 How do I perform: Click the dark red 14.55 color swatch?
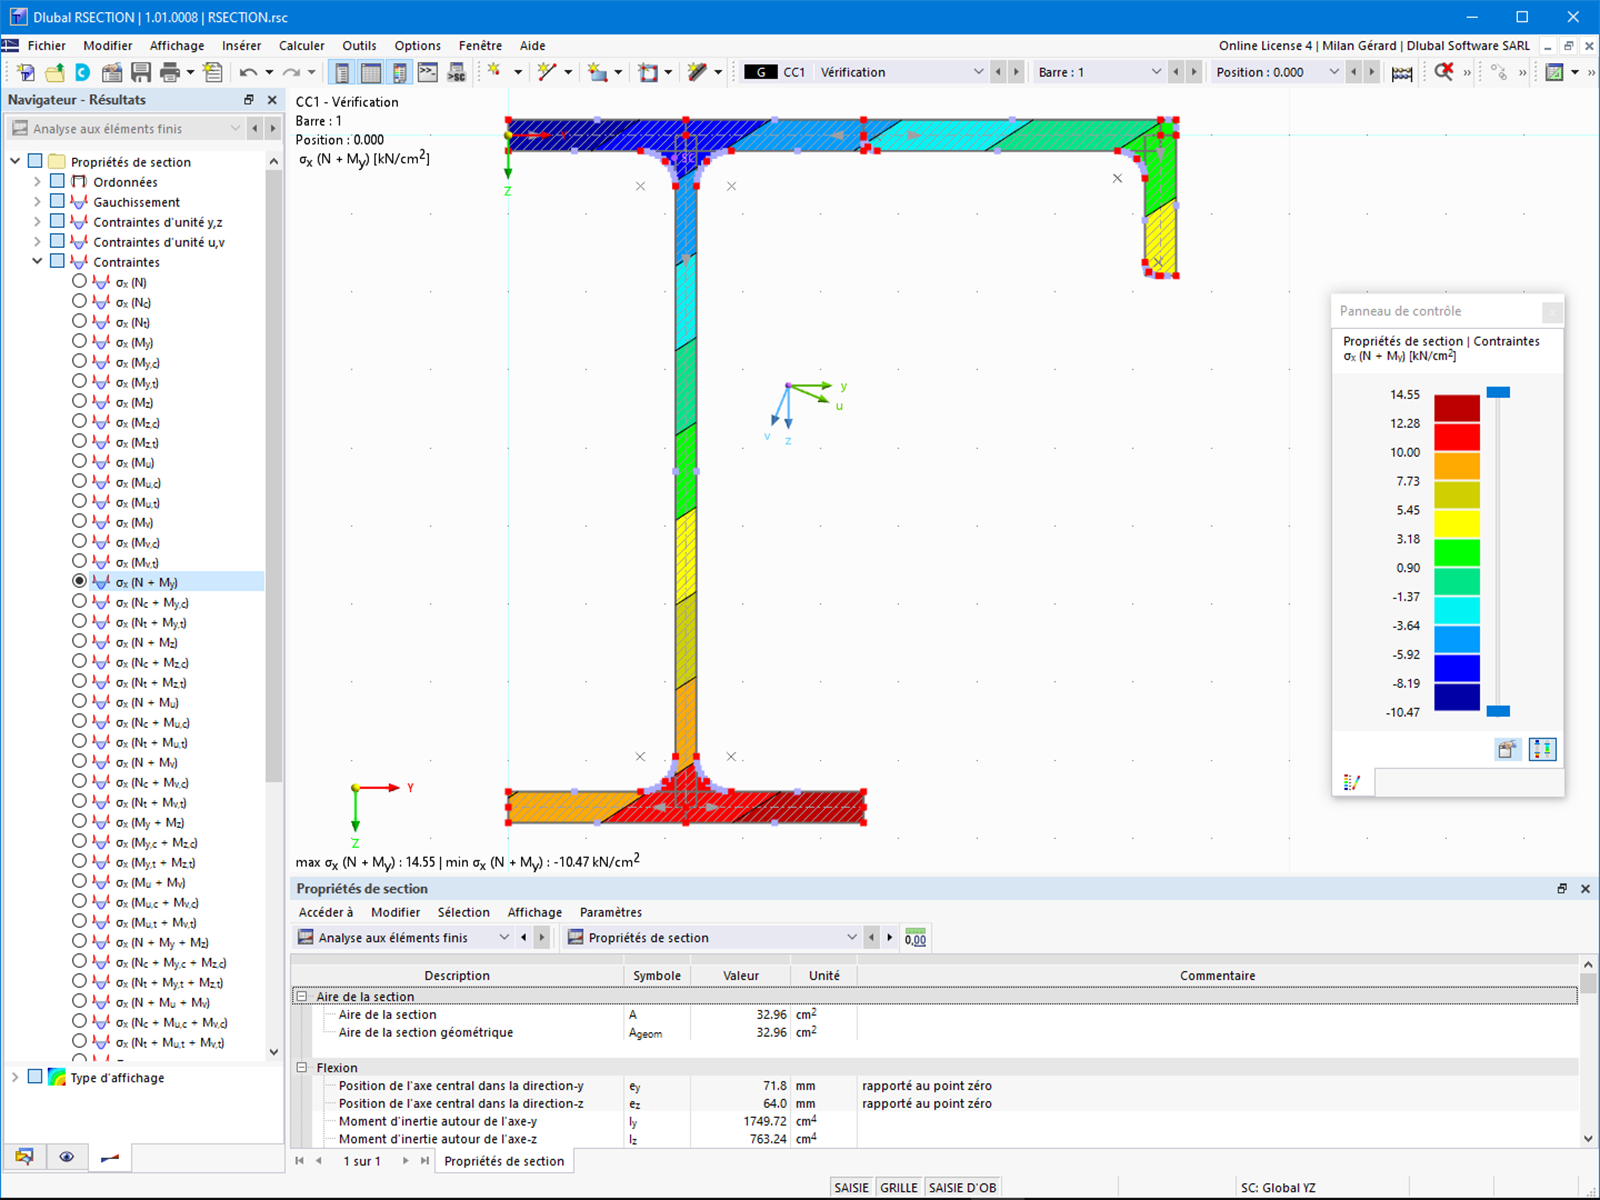(x=1457, y=407)
